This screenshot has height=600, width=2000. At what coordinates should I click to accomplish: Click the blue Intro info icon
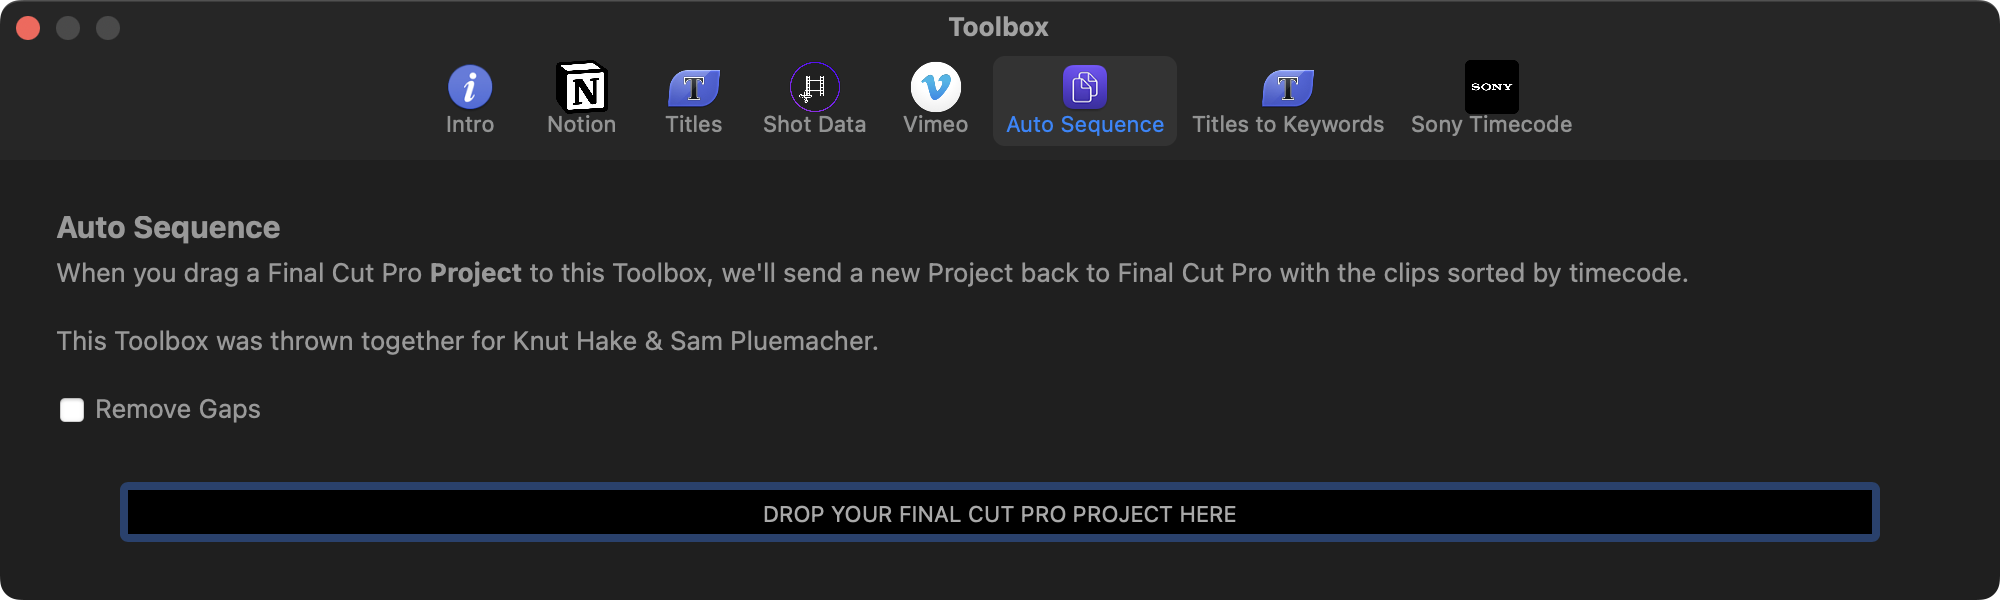point(470,87)
